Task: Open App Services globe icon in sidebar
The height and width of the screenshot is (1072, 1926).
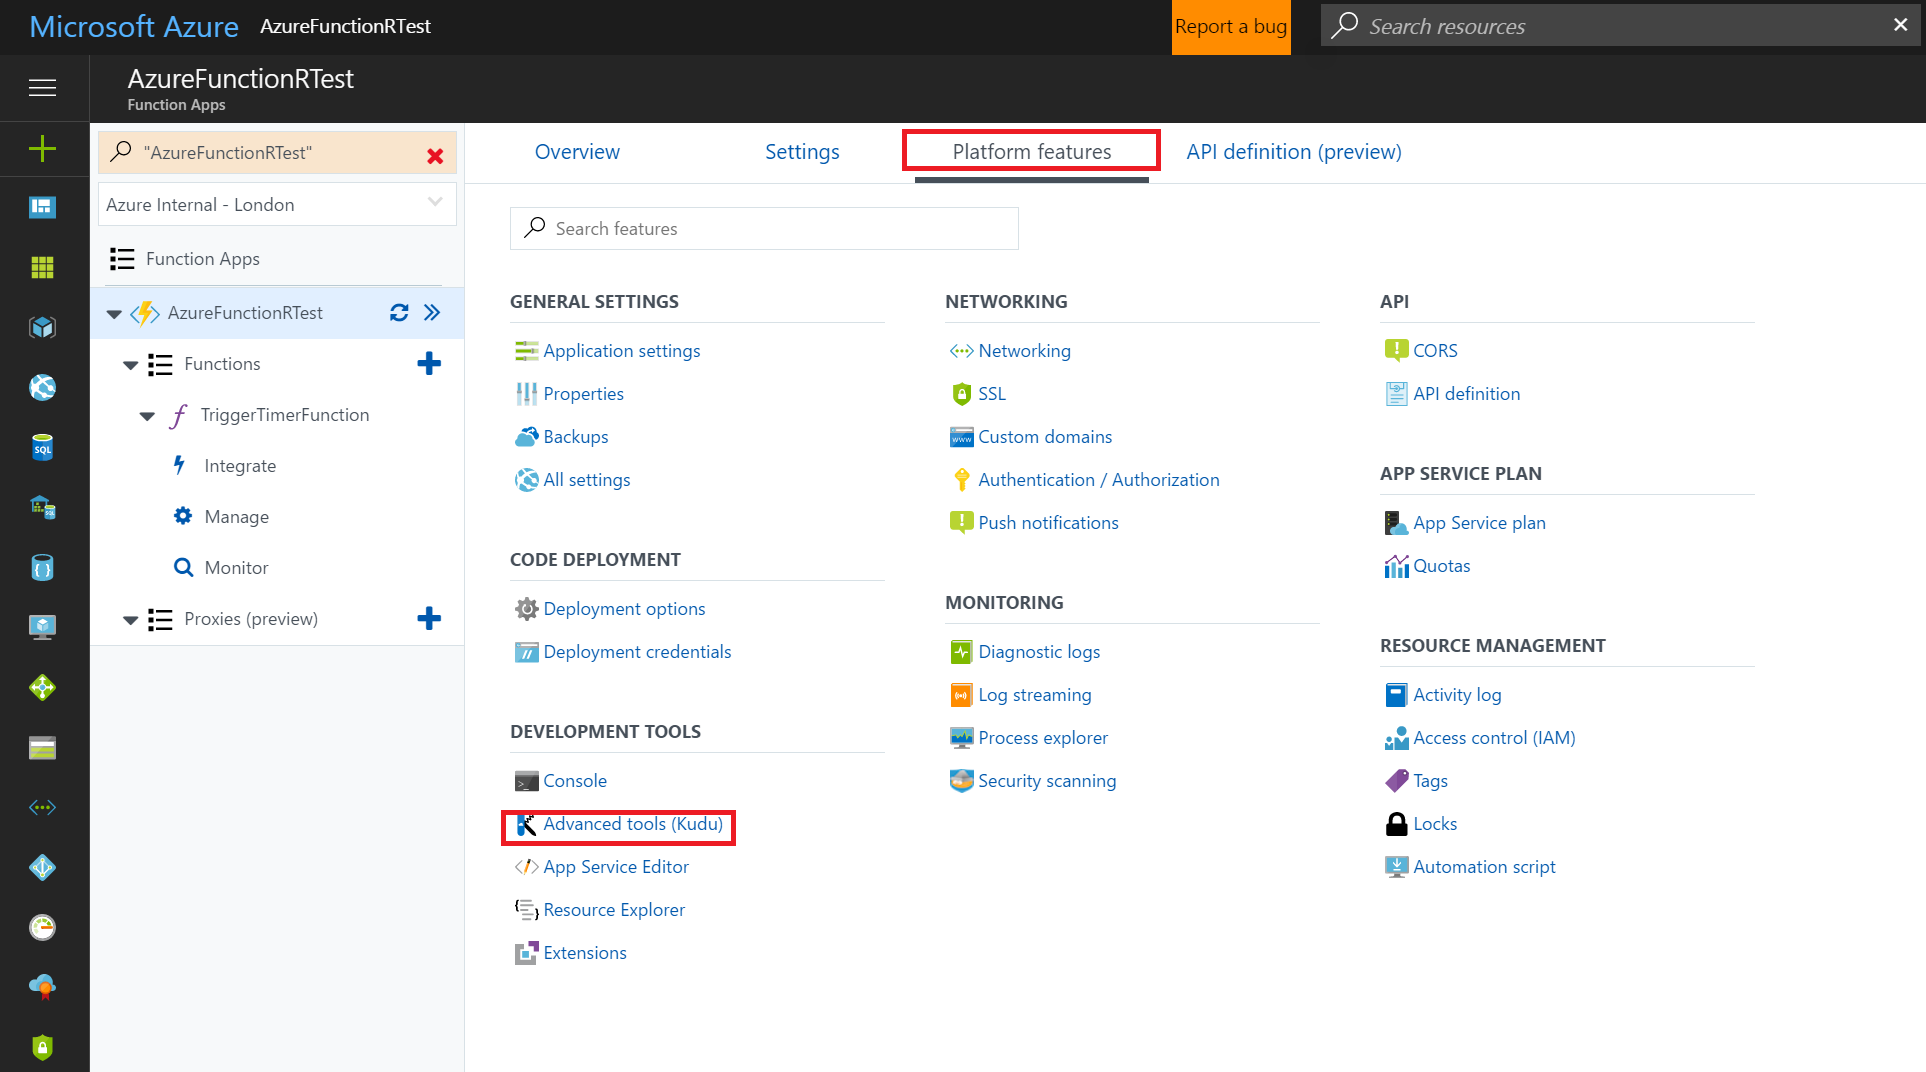Action: point(42,387)
